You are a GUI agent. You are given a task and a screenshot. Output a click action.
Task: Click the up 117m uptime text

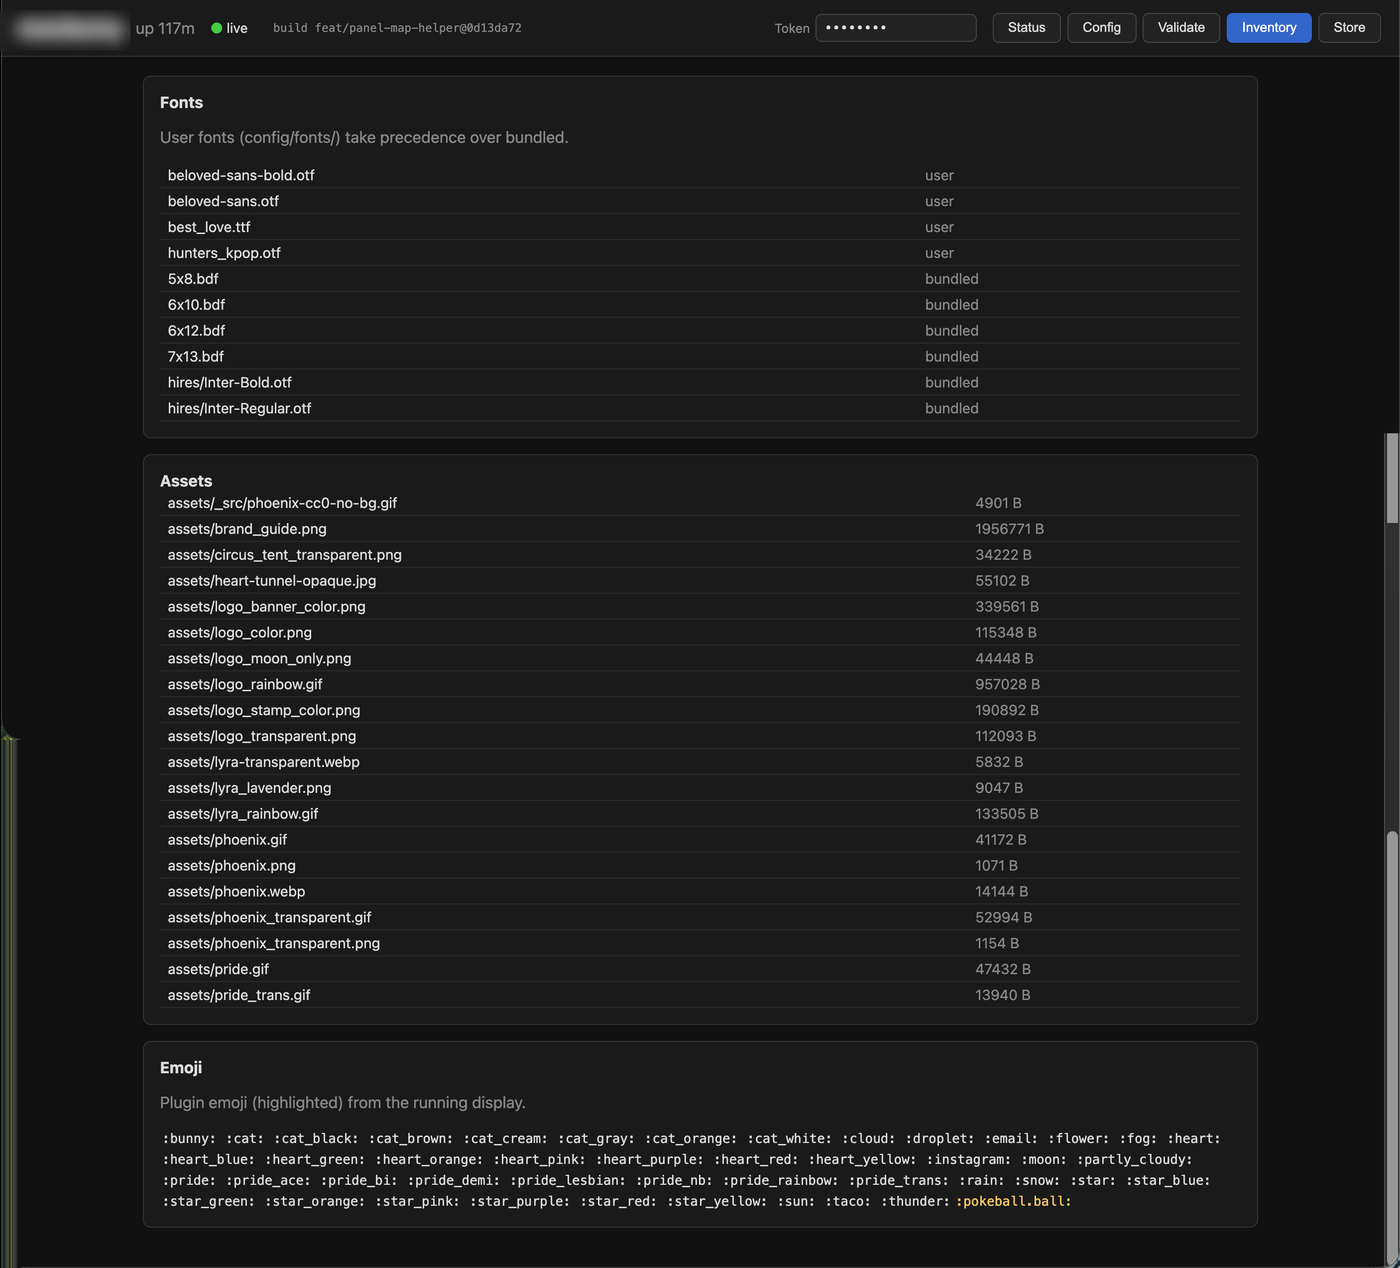coord(165,28)
